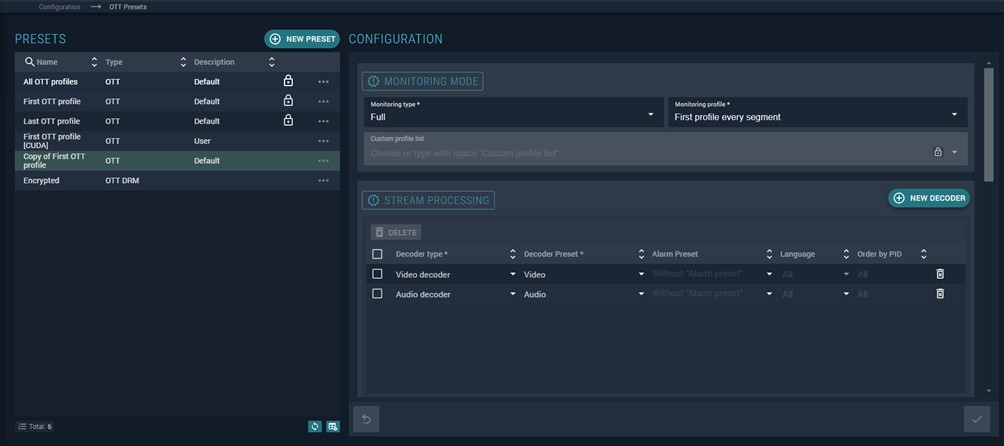Click the refresh presets icon
This screenshot has width=1004, height=446.
pos(315,426)
